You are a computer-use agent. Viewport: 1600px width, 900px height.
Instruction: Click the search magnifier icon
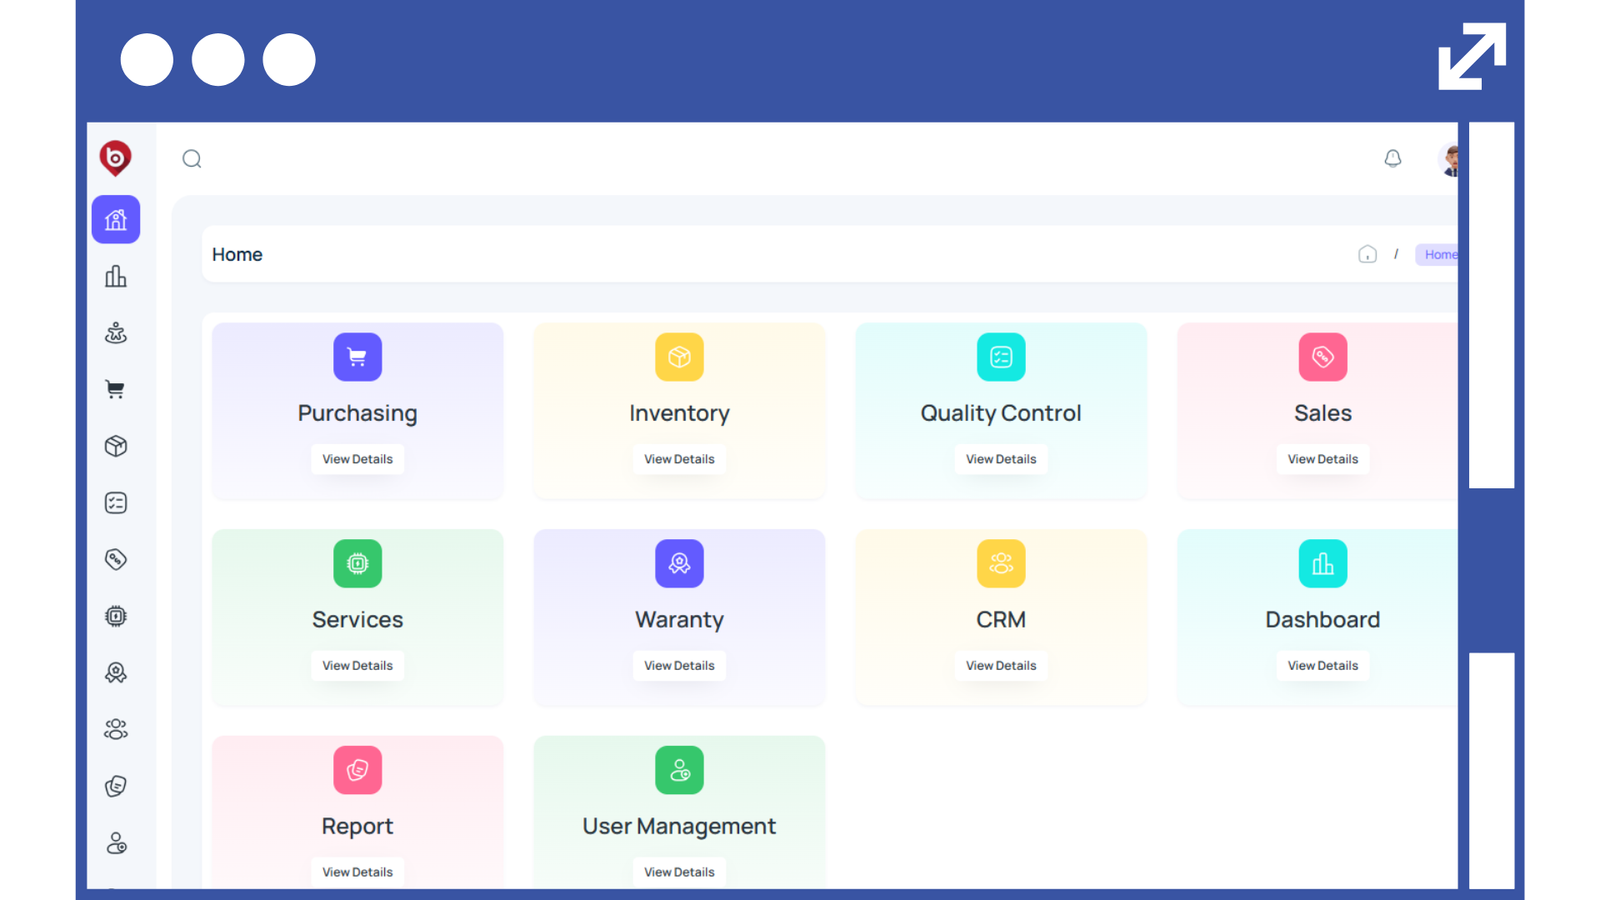point(192,159)
